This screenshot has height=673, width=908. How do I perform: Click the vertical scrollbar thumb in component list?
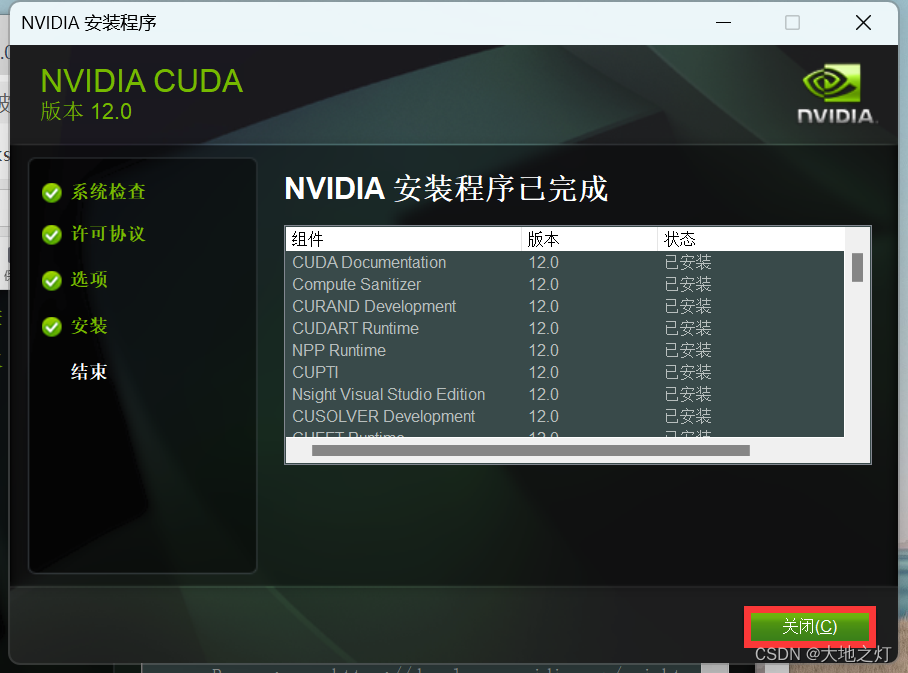tap(858, 268)
